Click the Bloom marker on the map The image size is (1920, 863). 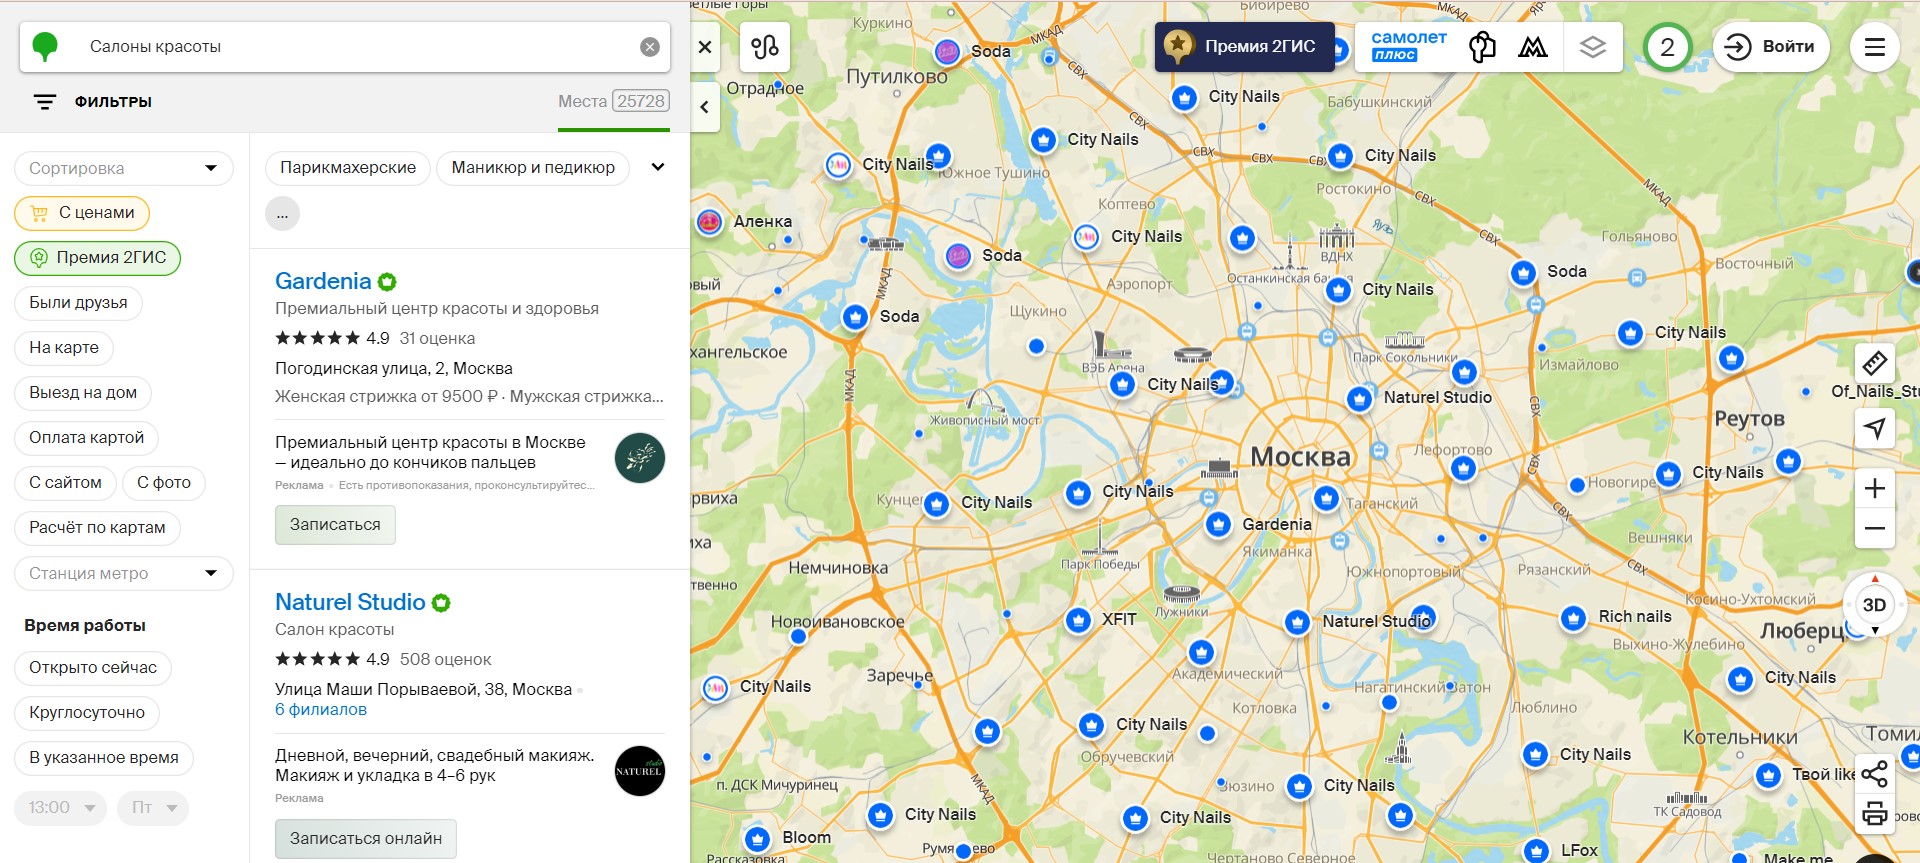(x=758, y=838)
